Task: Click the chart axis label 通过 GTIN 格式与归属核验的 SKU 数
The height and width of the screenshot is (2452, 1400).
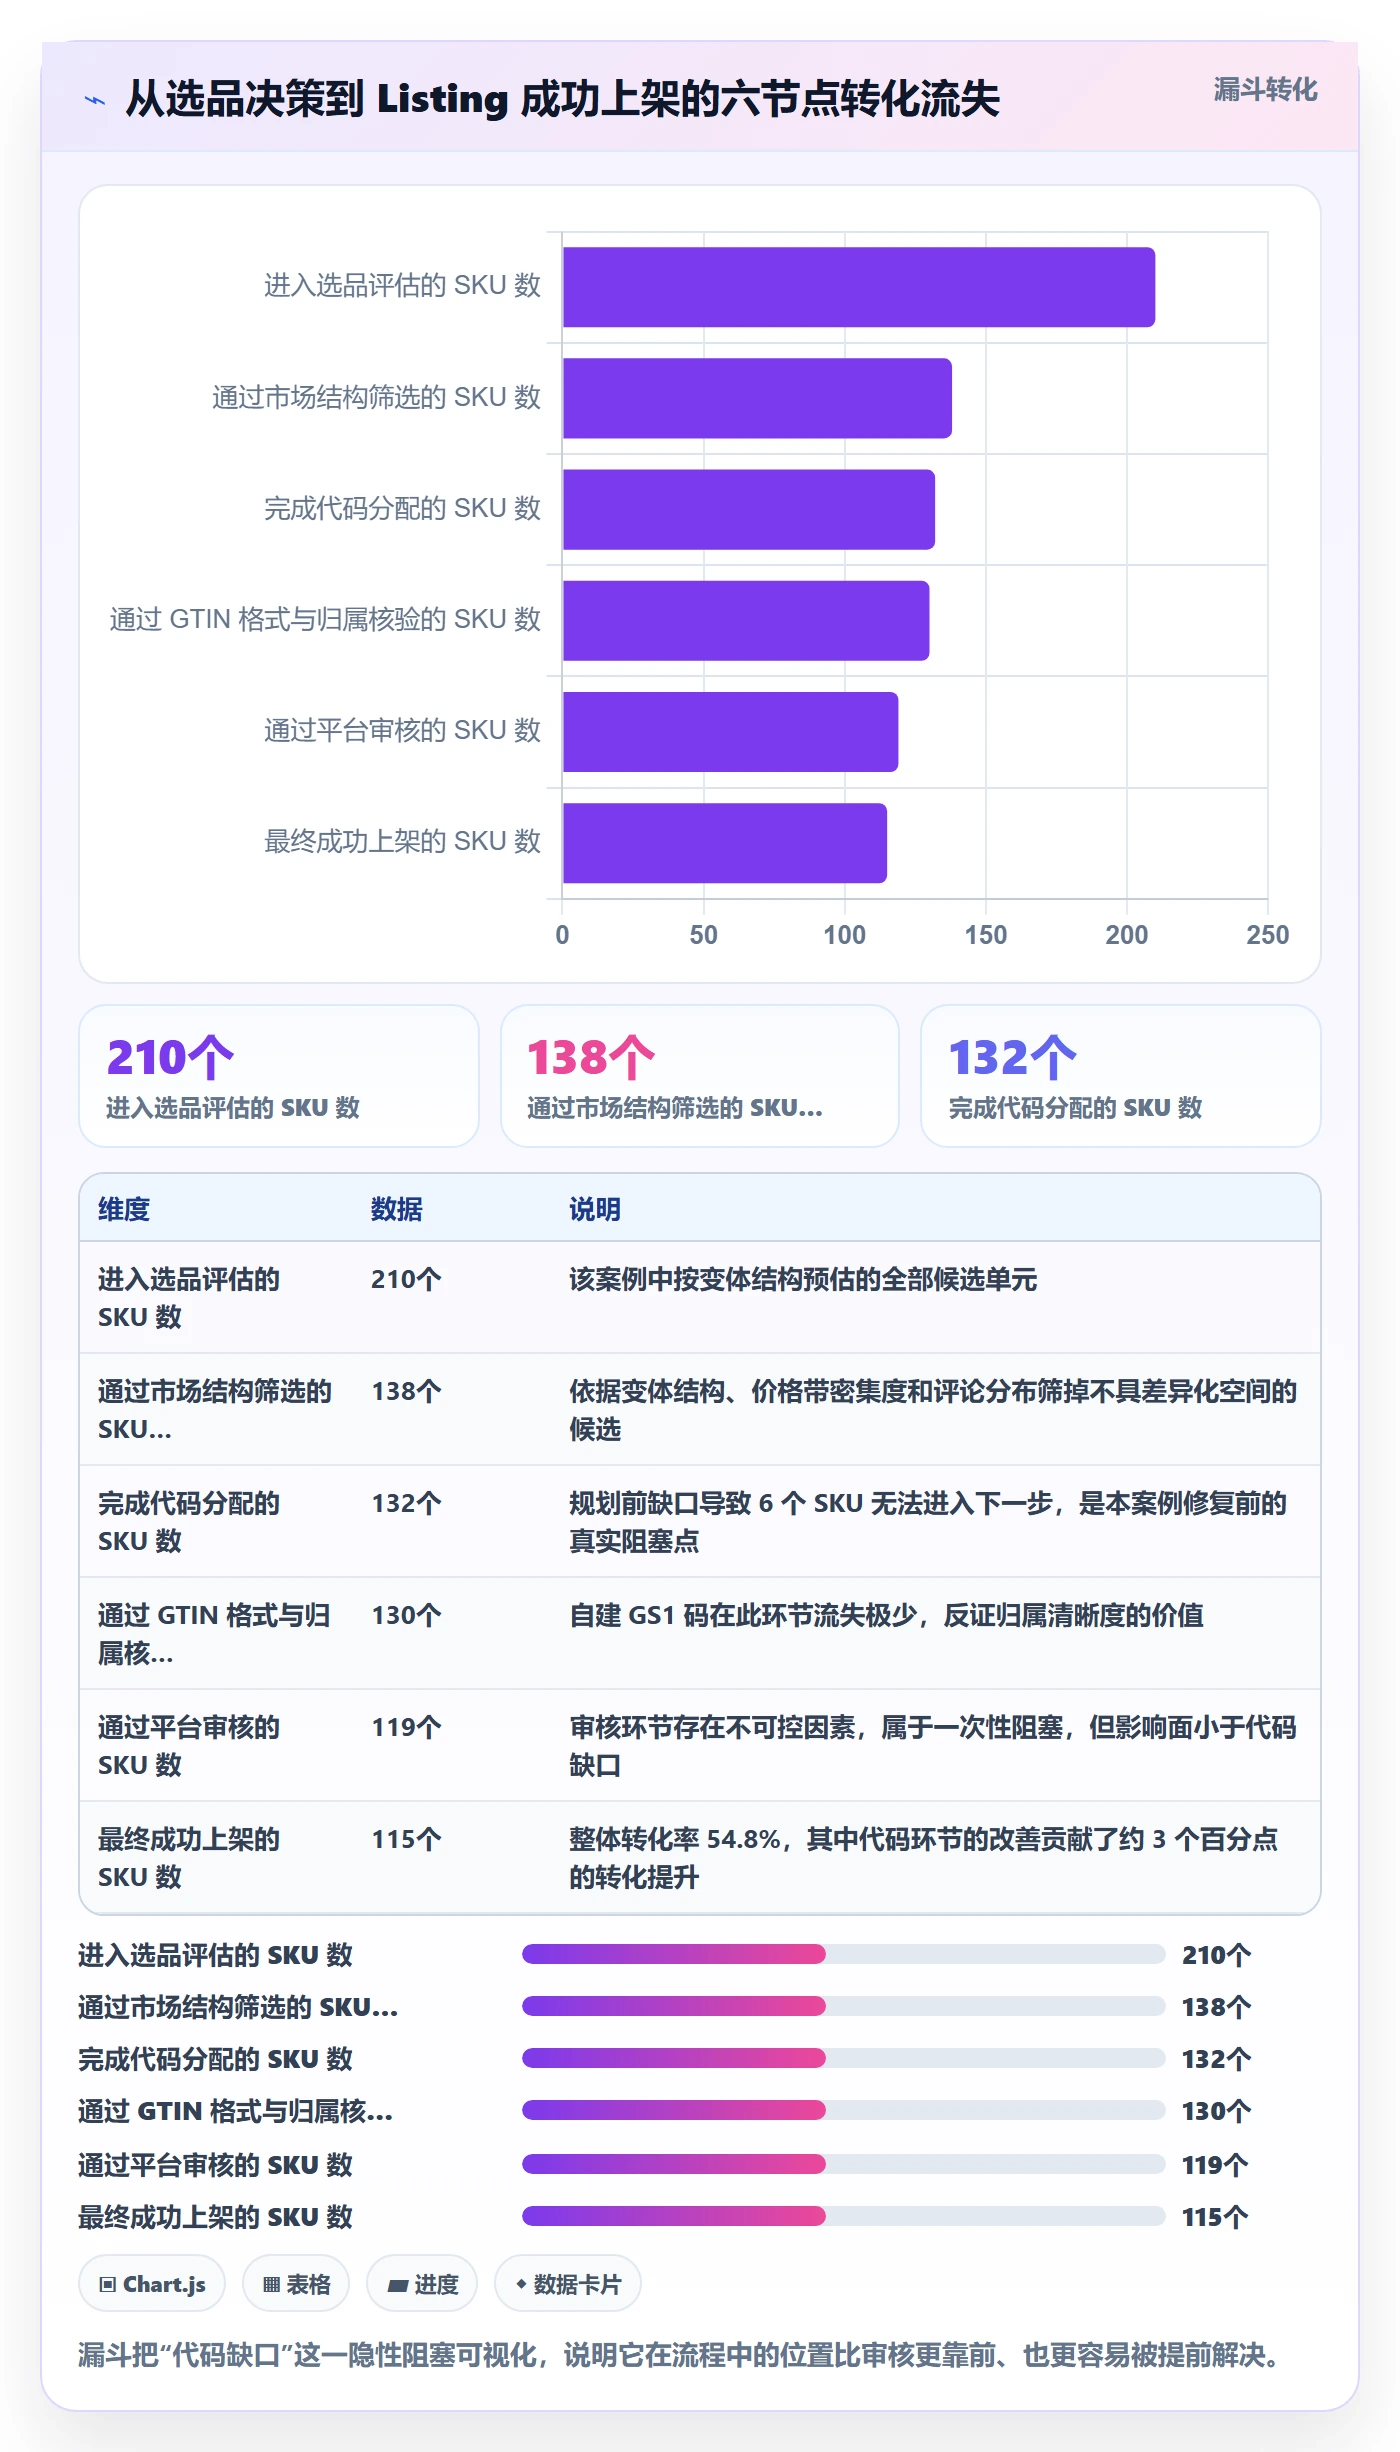Action: [x=325, y=619]
